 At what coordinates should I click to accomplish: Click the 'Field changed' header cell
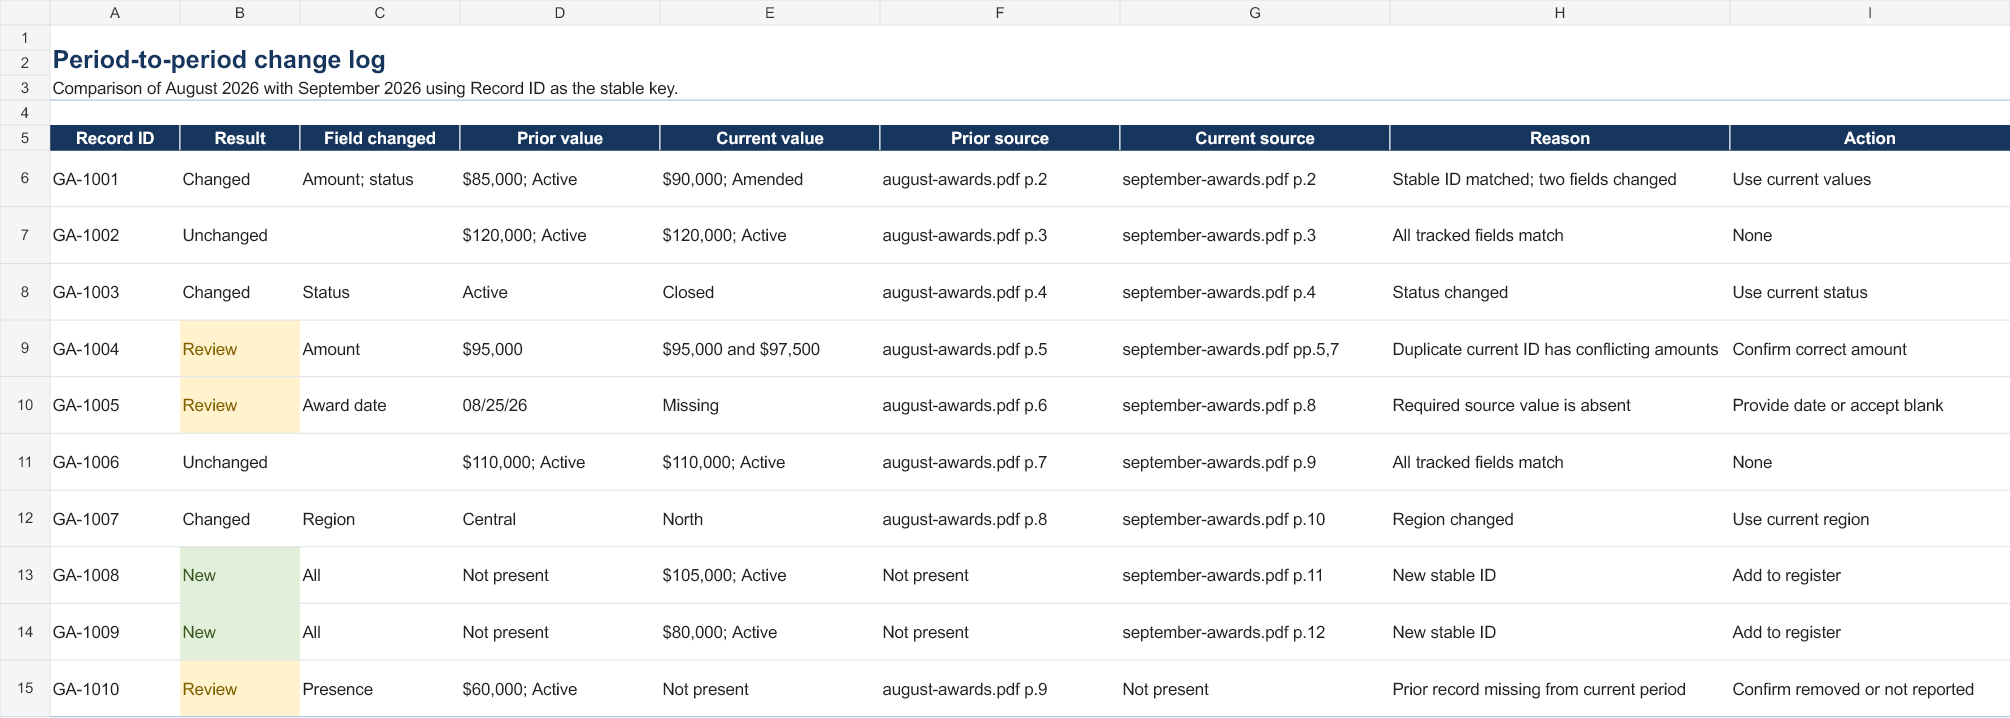click(x=380, y=138)
